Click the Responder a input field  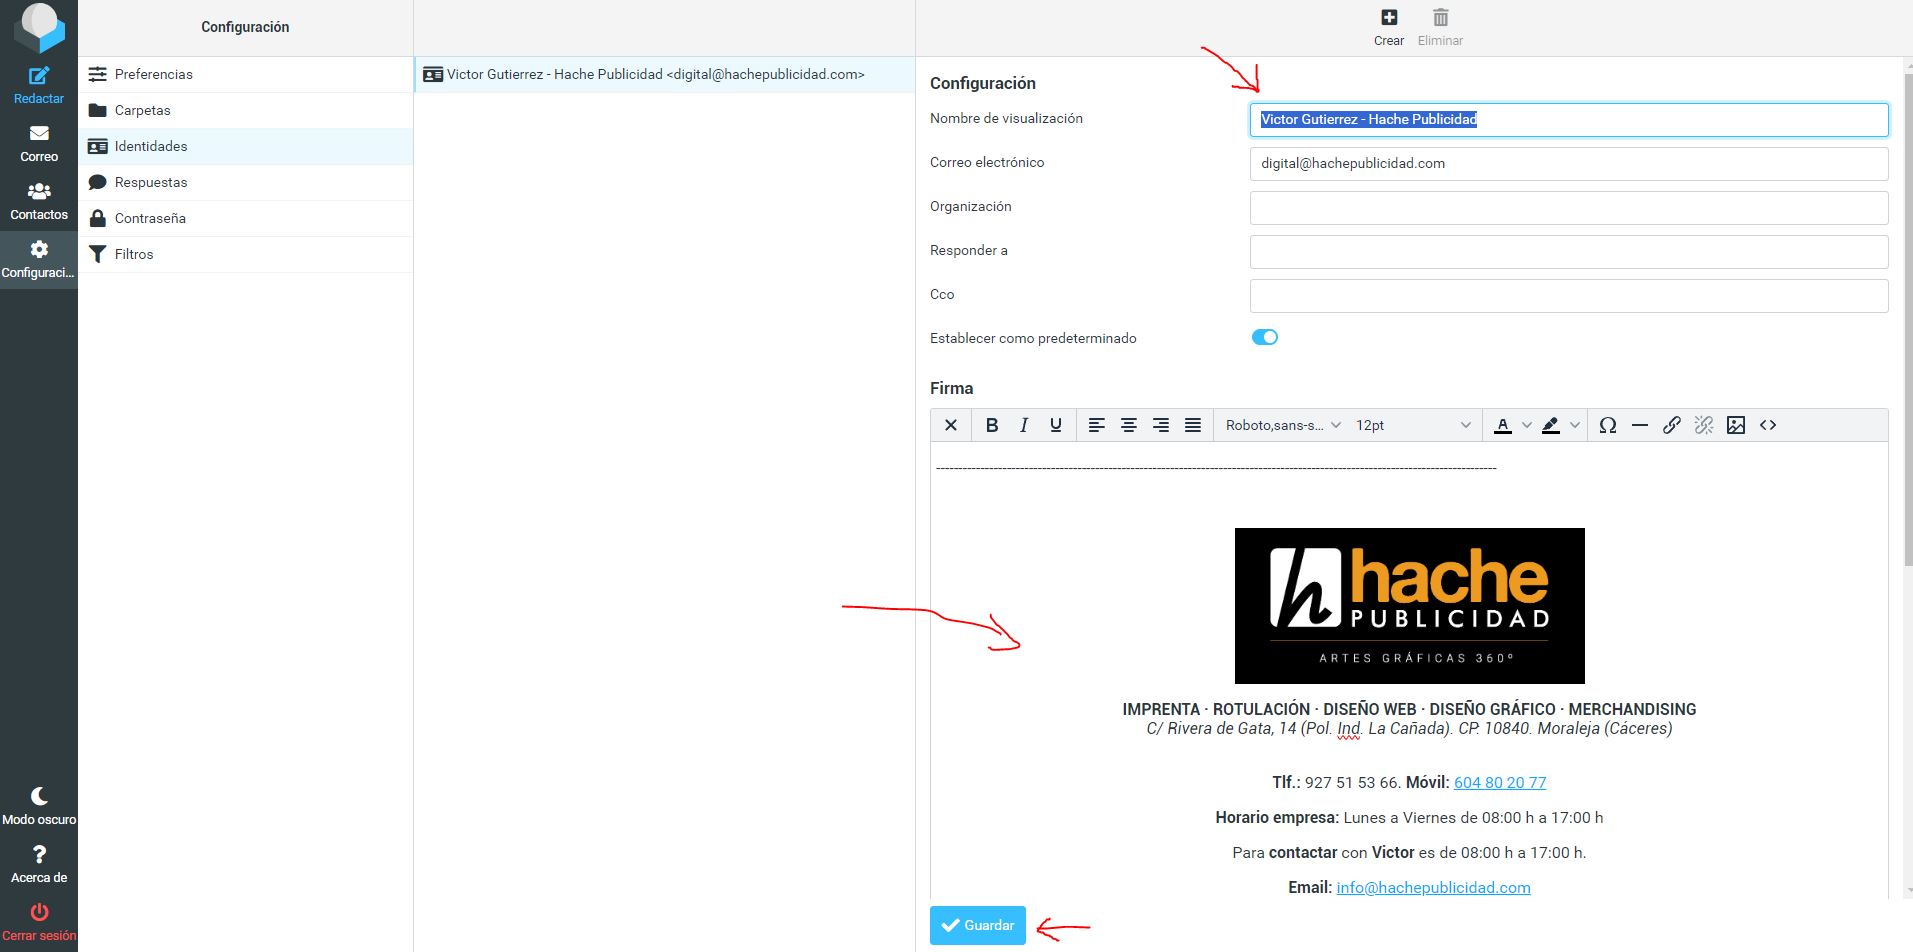pyautogui.click(x=1569, y=252)
